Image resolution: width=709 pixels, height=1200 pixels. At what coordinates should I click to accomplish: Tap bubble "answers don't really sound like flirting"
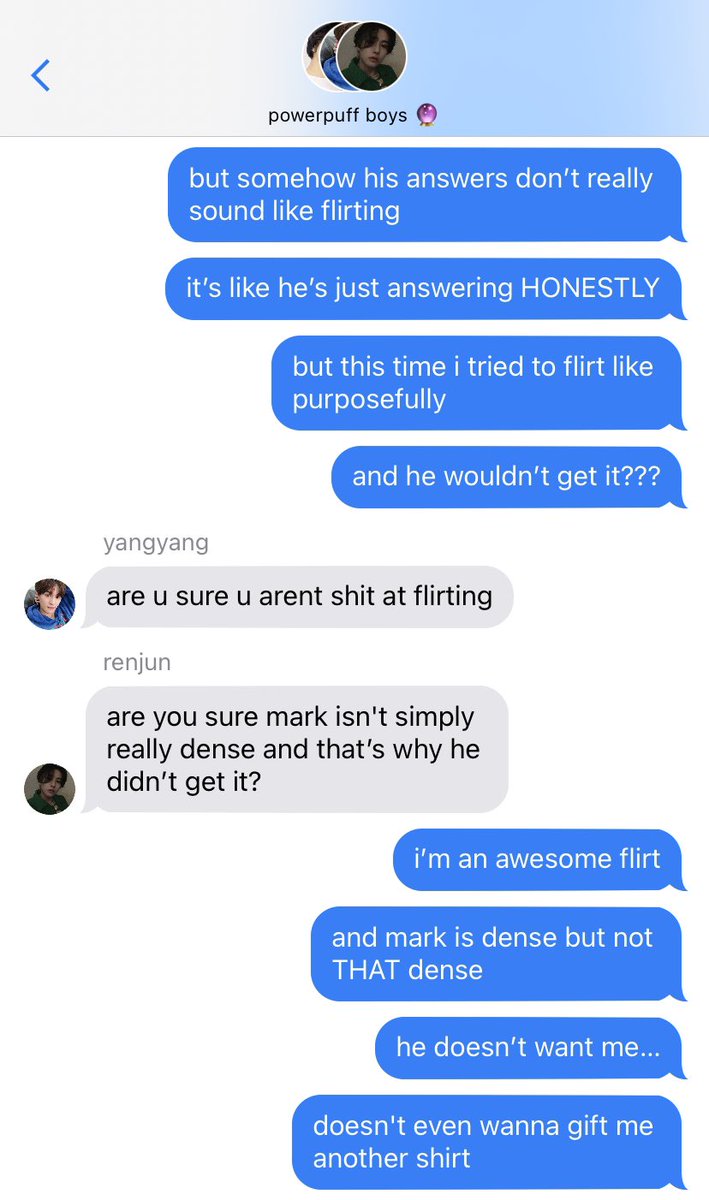pos(426,194)
